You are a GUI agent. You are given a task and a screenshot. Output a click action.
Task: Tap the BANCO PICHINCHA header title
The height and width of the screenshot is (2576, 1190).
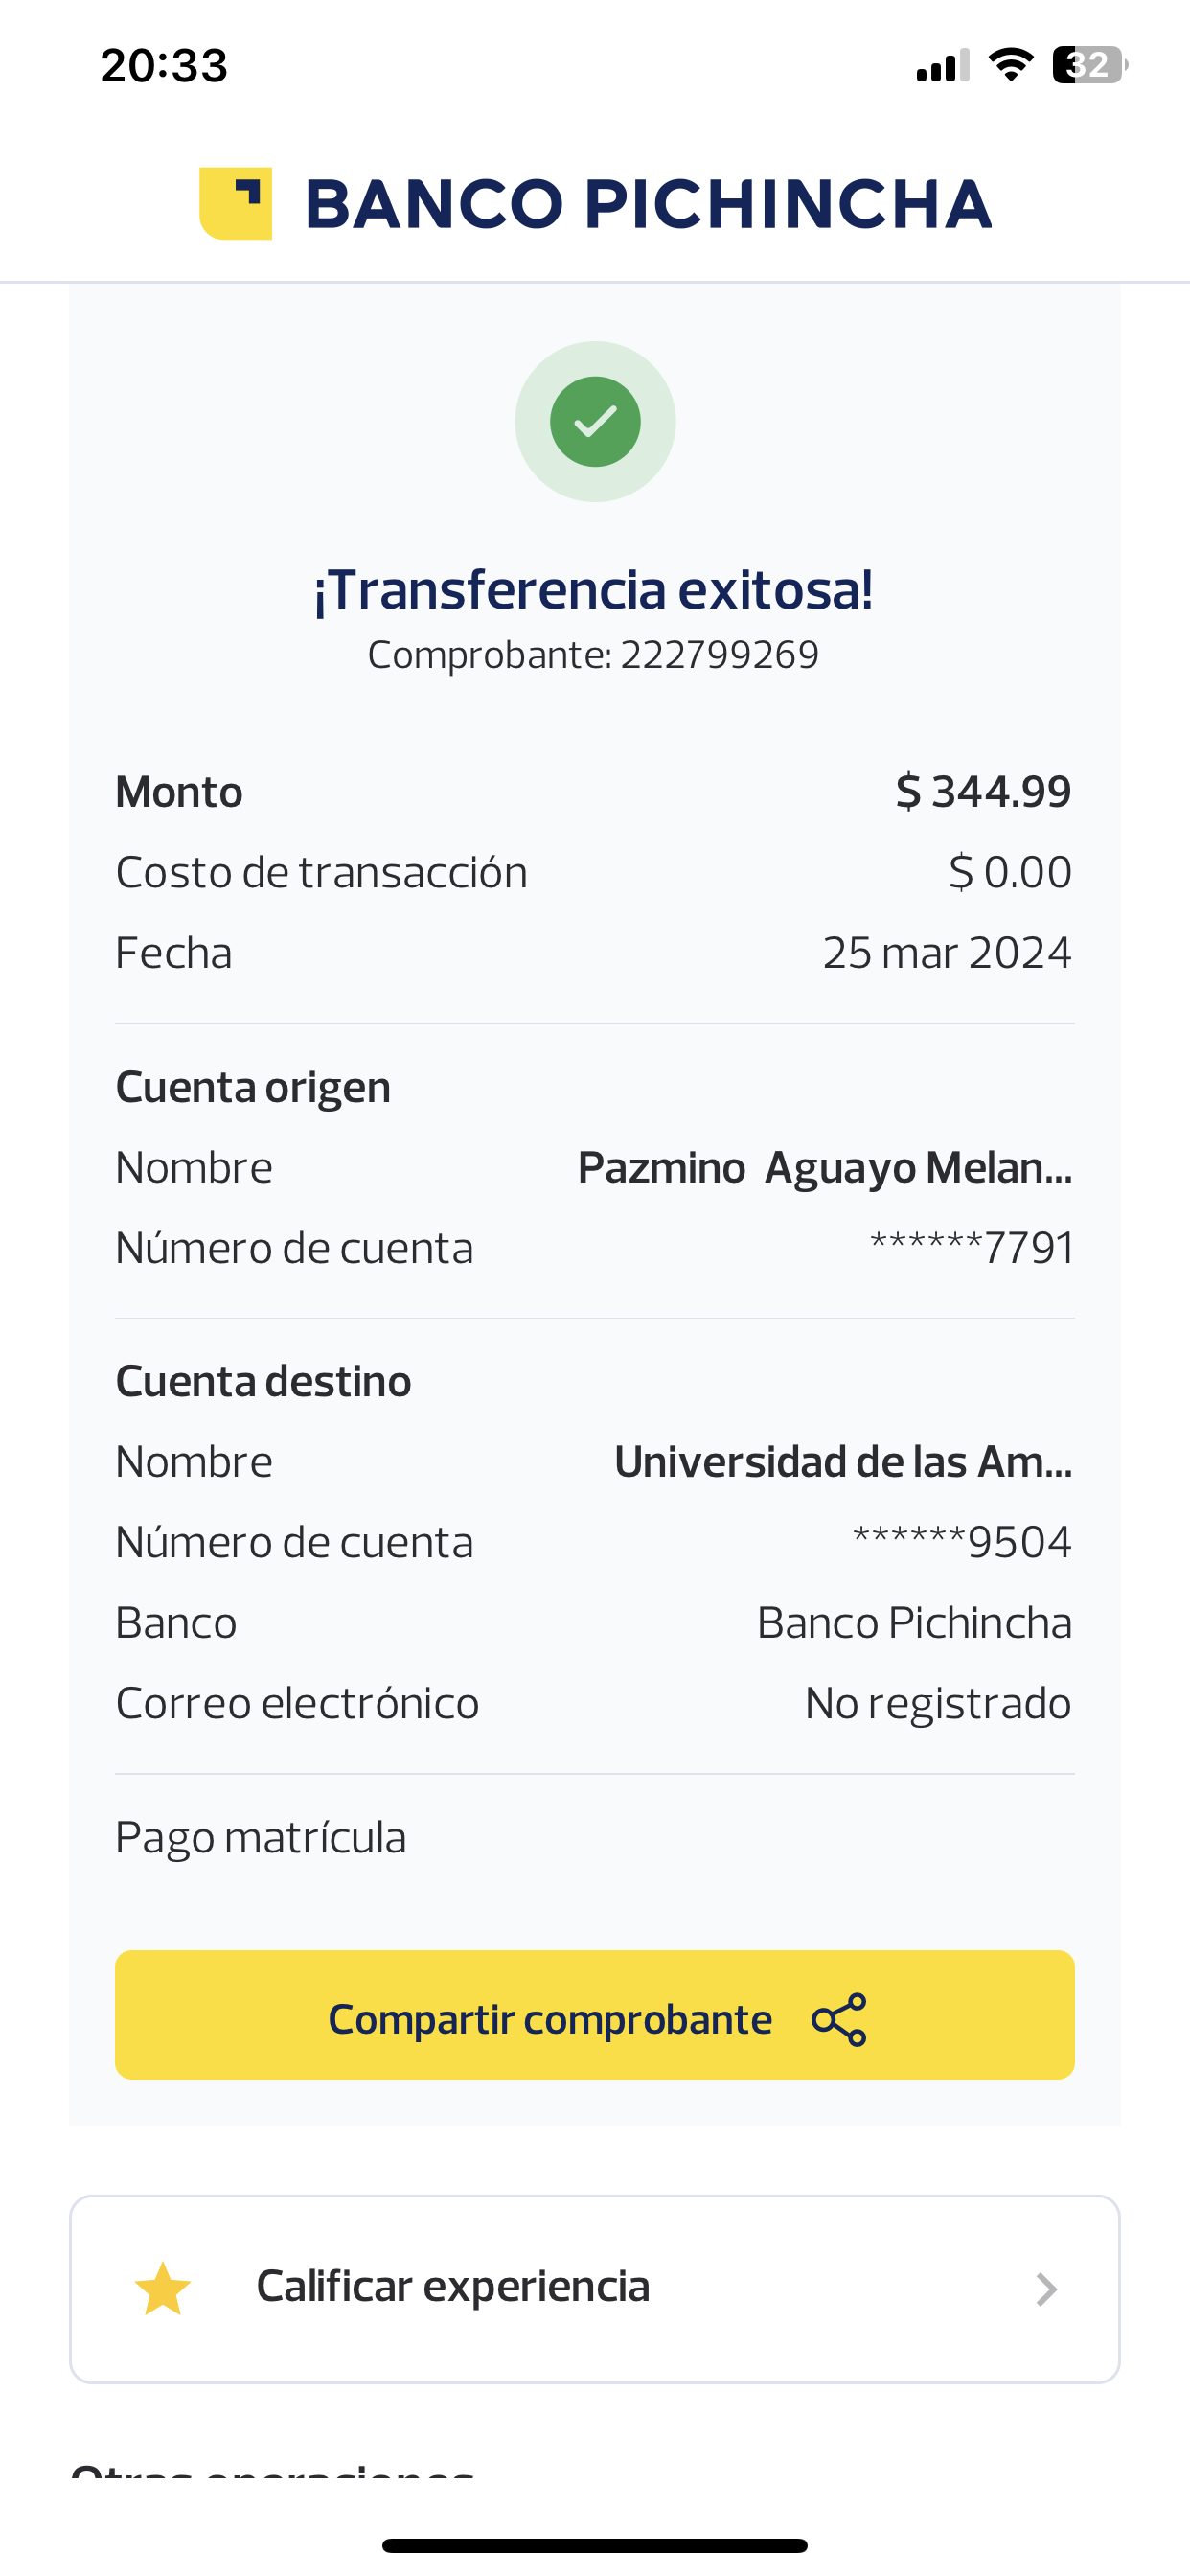[x=648, y=204]
